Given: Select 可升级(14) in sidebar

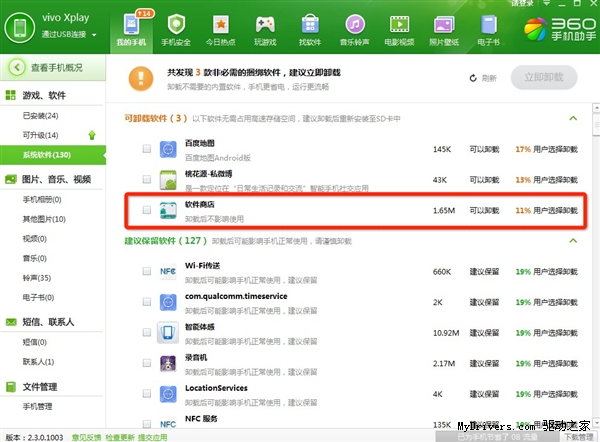Looking at the screenshot, I should point(41,135).
